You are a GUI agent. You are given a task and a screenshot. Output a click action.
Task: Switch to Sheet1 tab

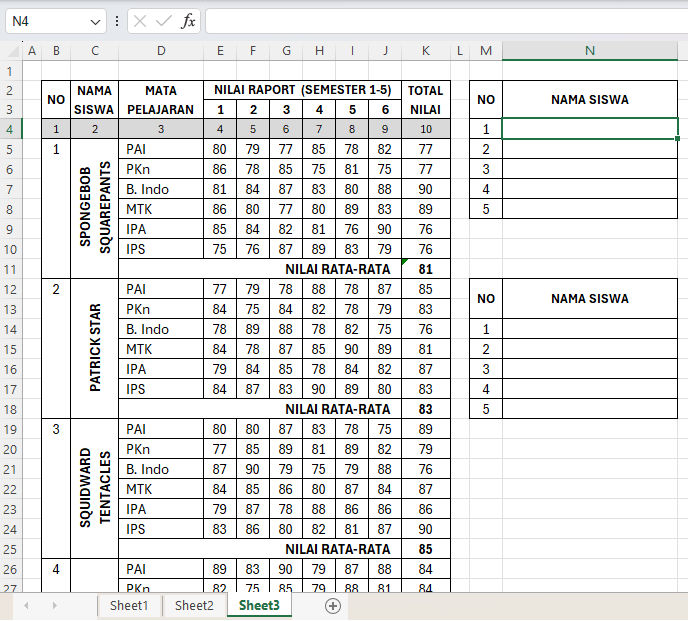click(129, 606)
